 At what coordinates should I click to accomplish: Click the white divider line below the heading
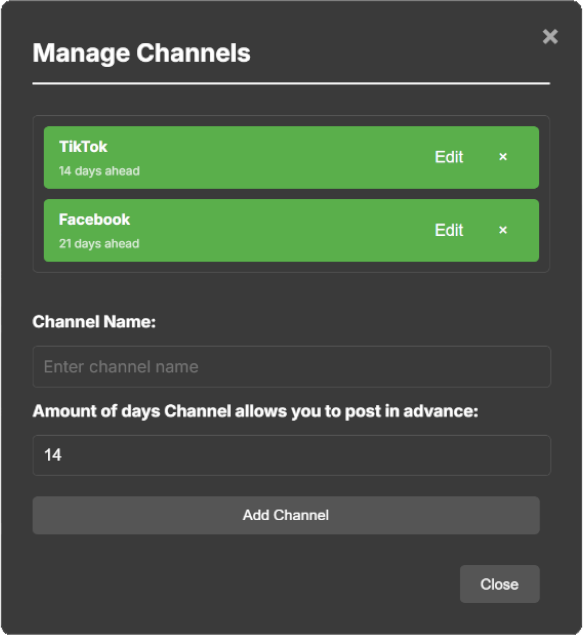pos(291,84)
